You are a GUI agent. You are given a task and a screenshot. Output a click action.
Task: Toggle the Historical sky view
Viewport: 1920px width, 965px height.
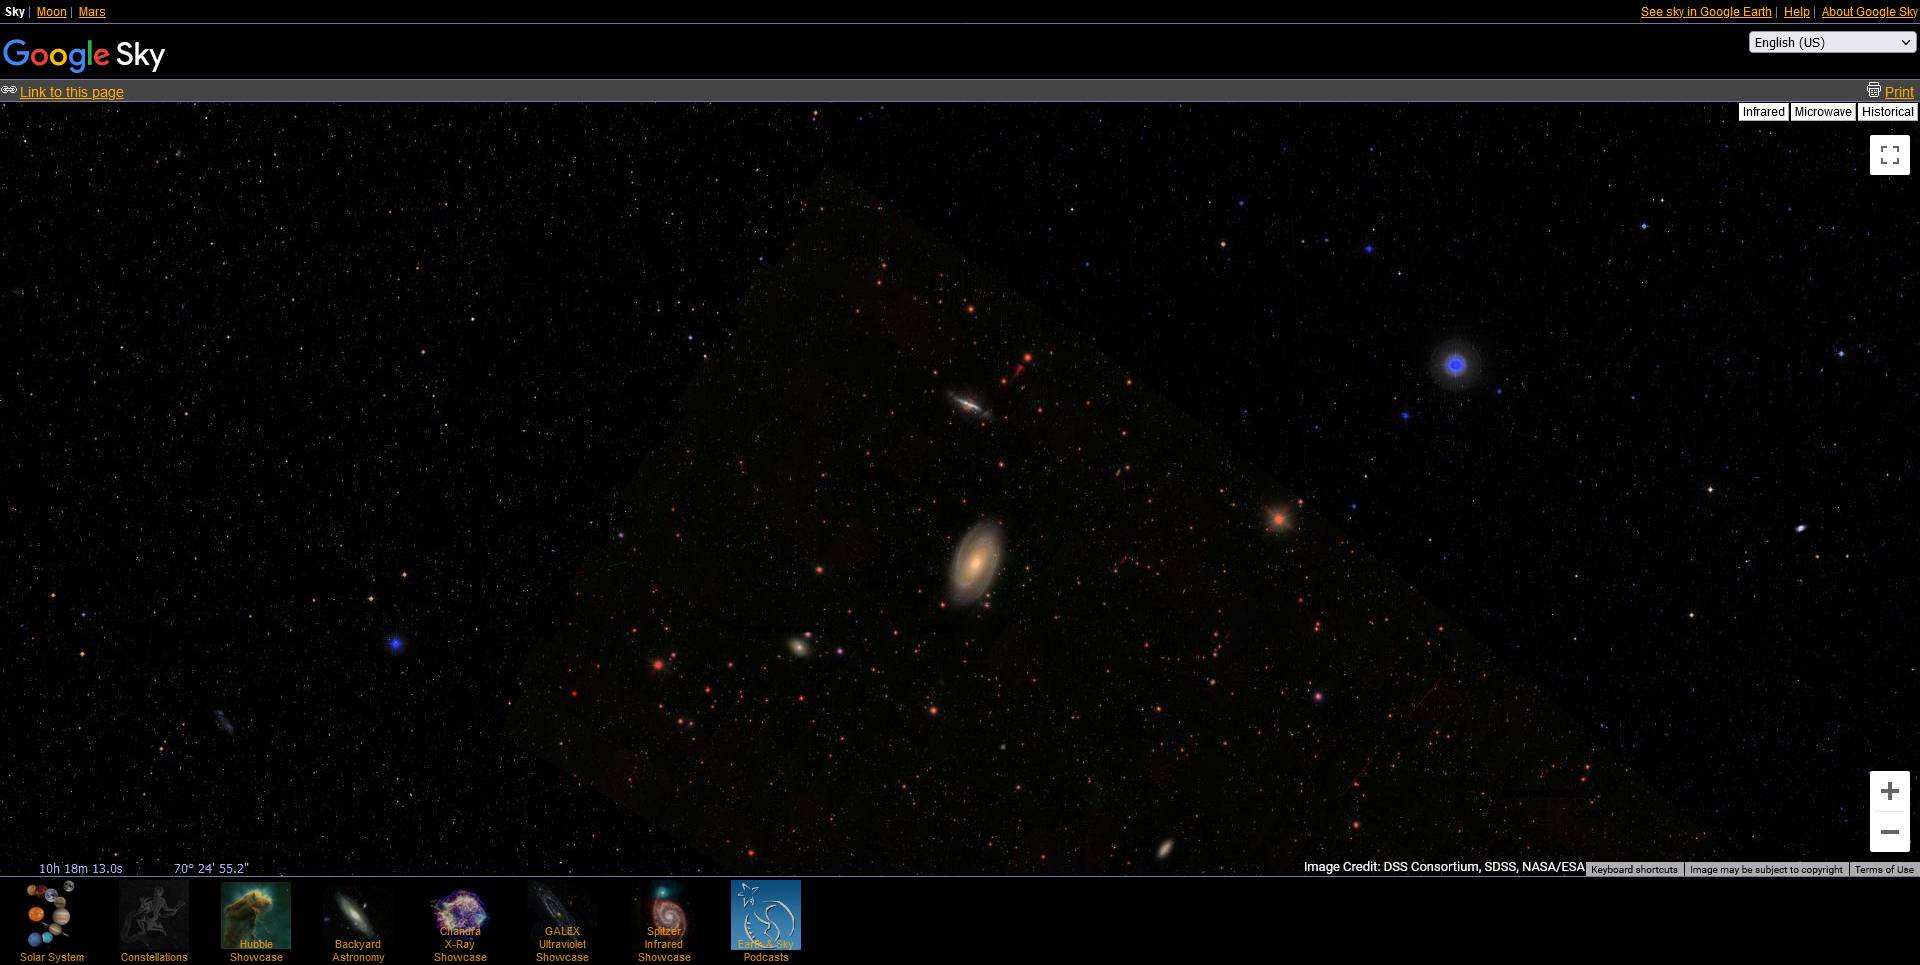1886,111
